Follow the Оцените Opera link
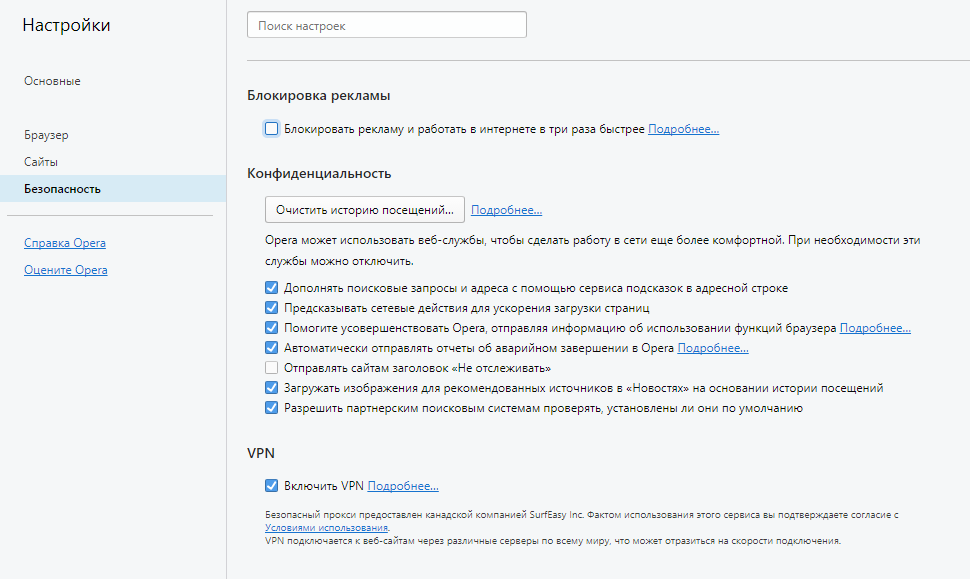 pos(66,270)
